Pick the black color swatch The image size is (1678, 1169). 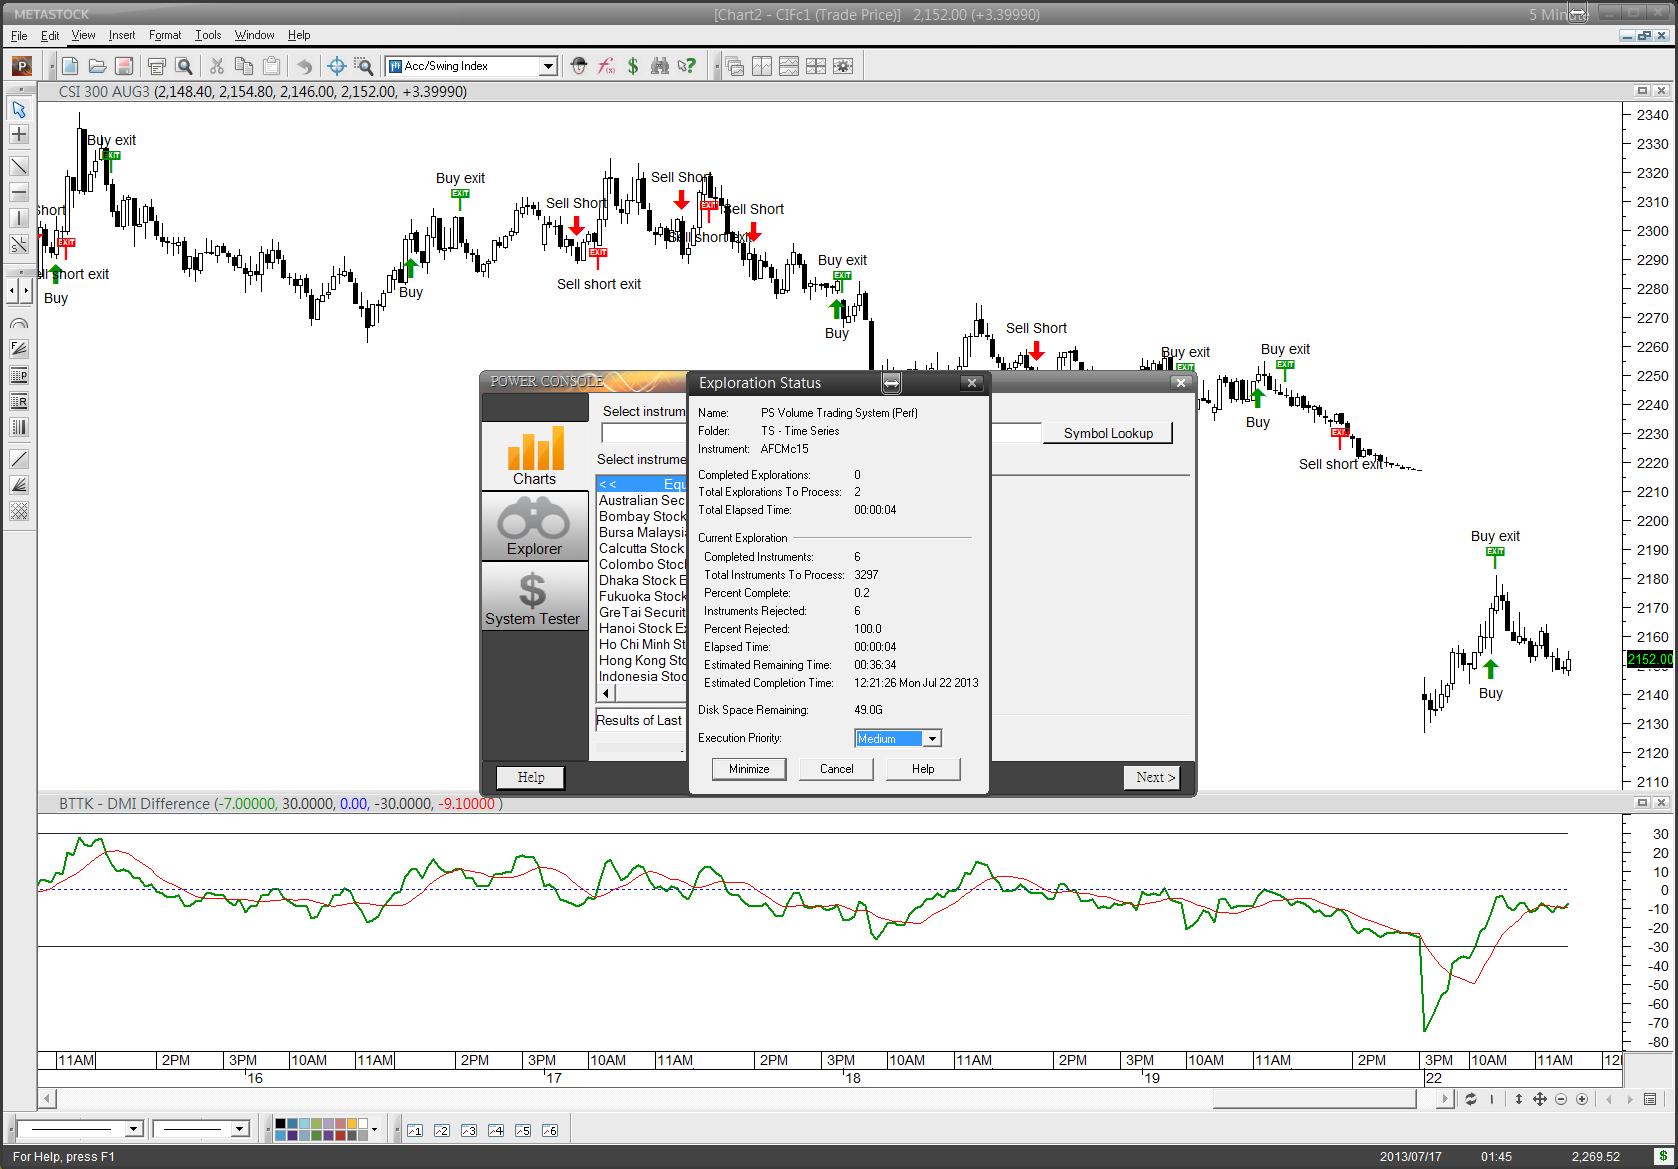point(280,1124)
